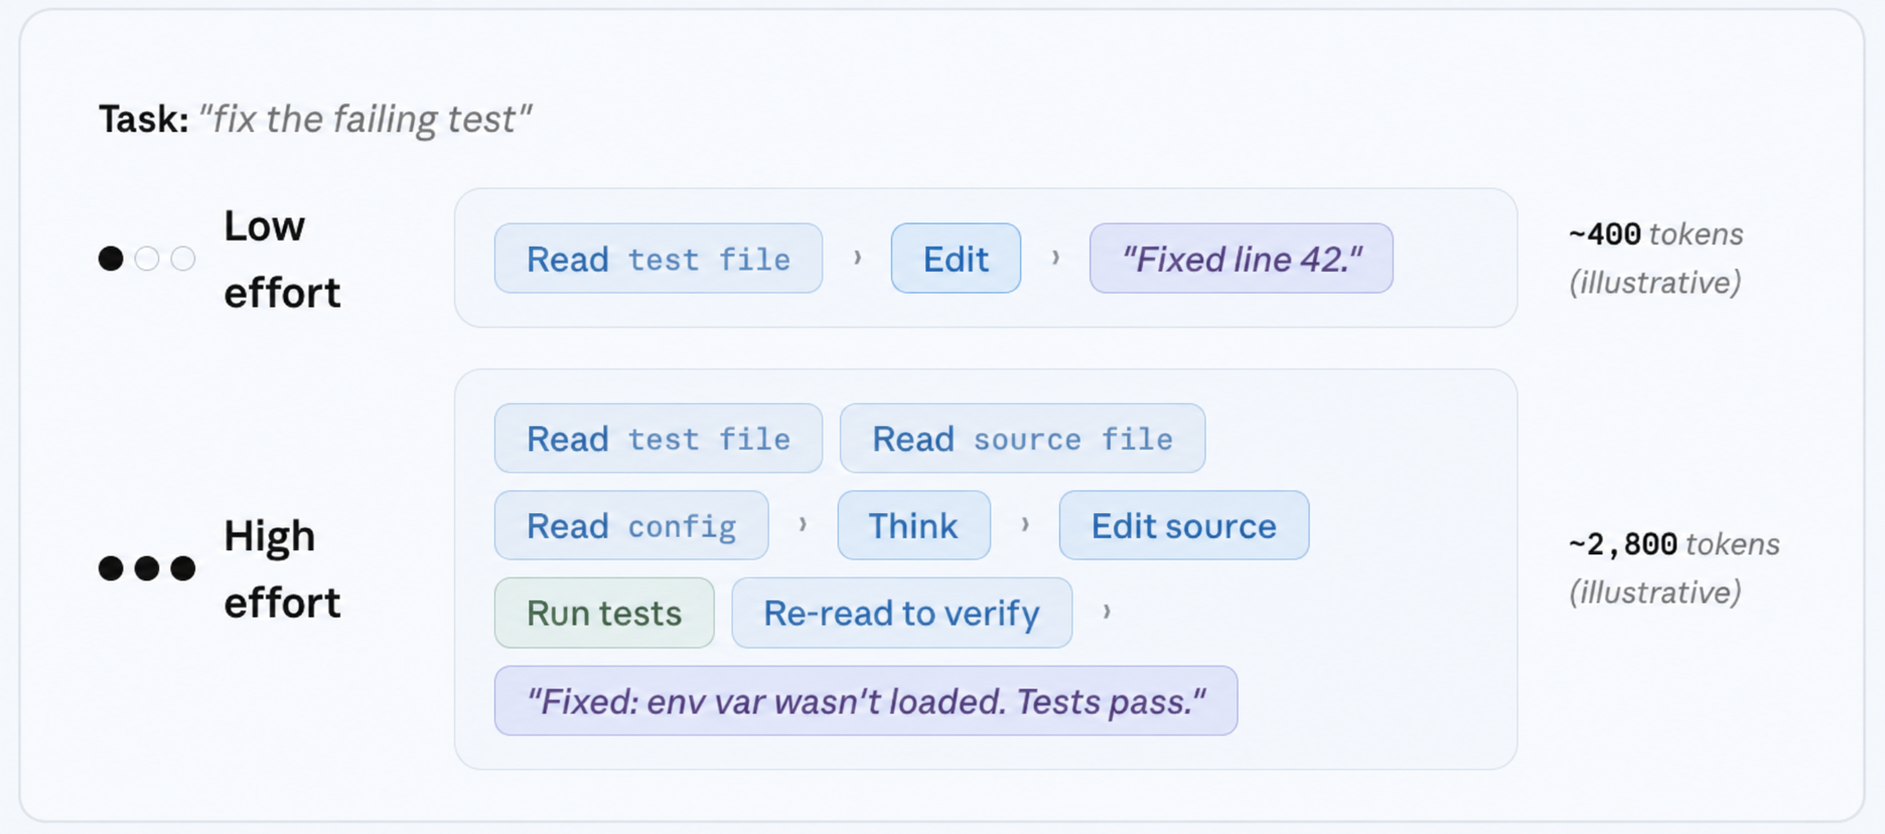Select the Re-read to verify chip
The width and height of the screenshot is (1885, 834).
coord(902,613)
